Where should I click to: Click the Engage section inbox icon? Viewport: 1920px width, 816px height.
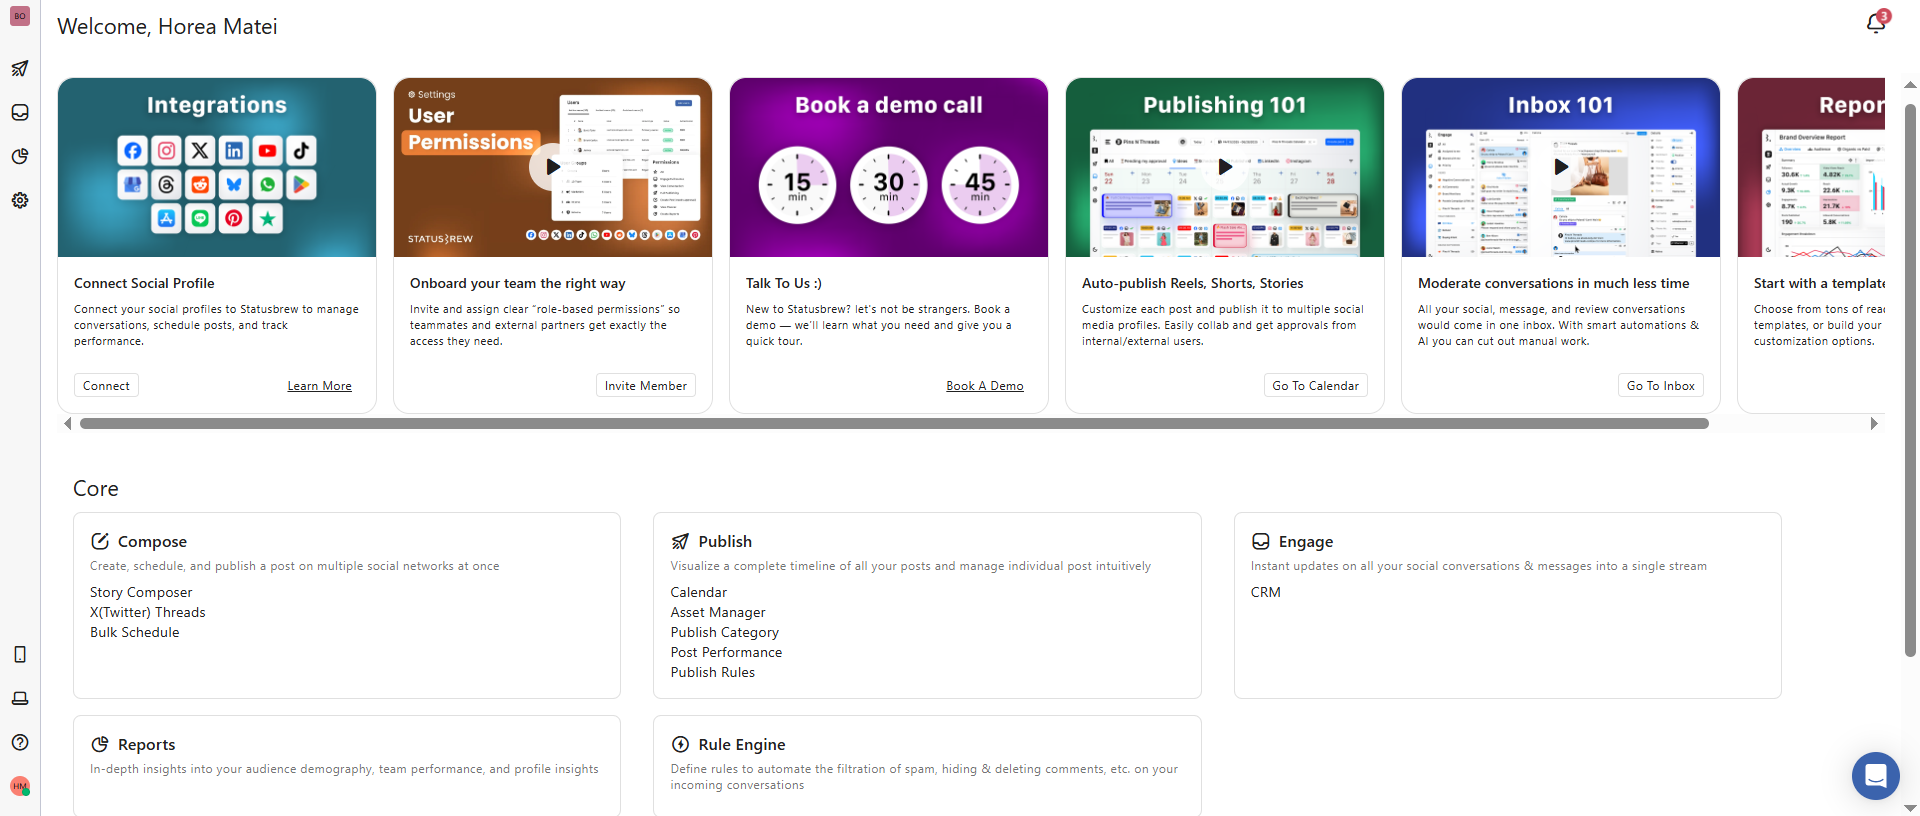(1260, 541)
